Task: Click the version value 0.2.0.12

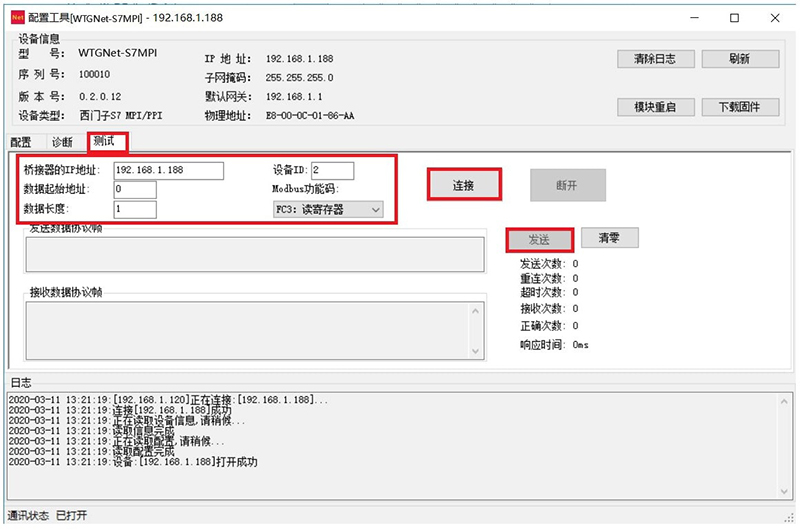Action: pos(100,96)
